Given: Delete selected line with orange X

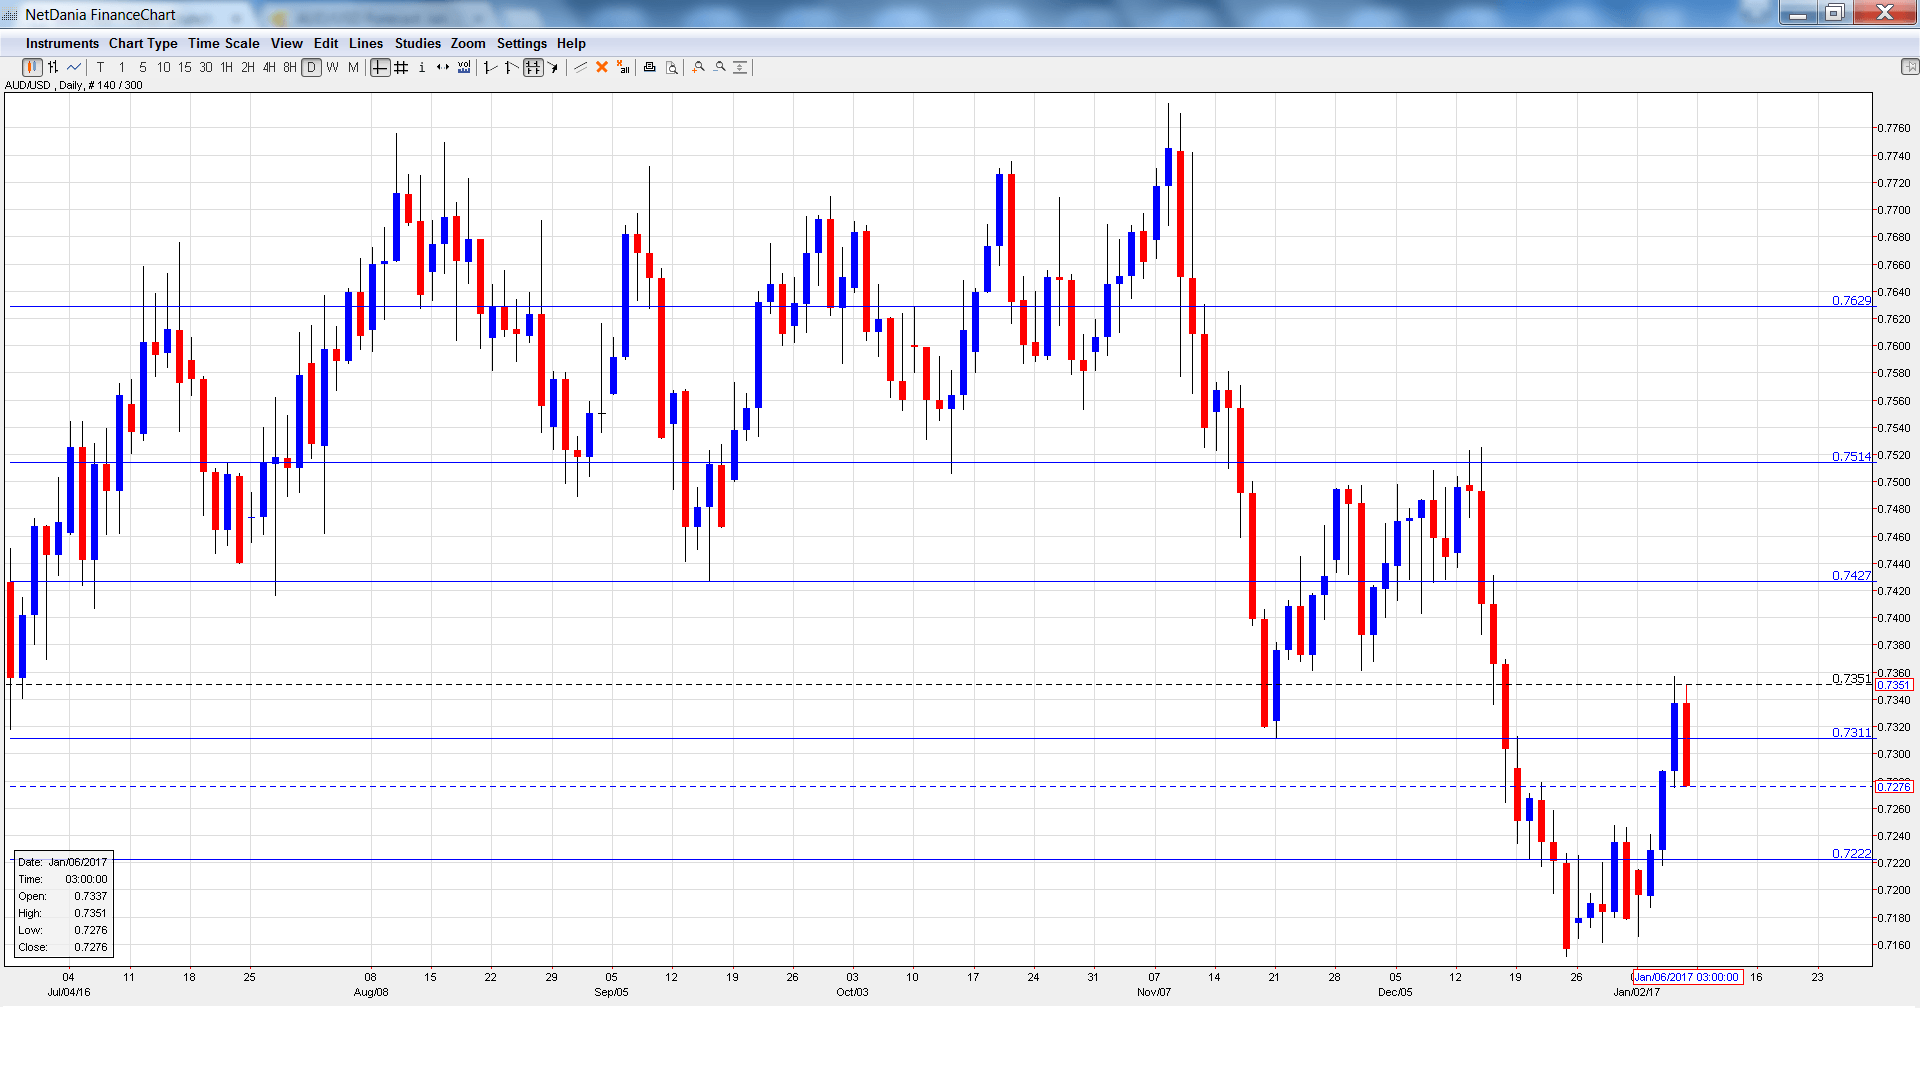Looking at the screenshot, I should click(x=602, y=67).
